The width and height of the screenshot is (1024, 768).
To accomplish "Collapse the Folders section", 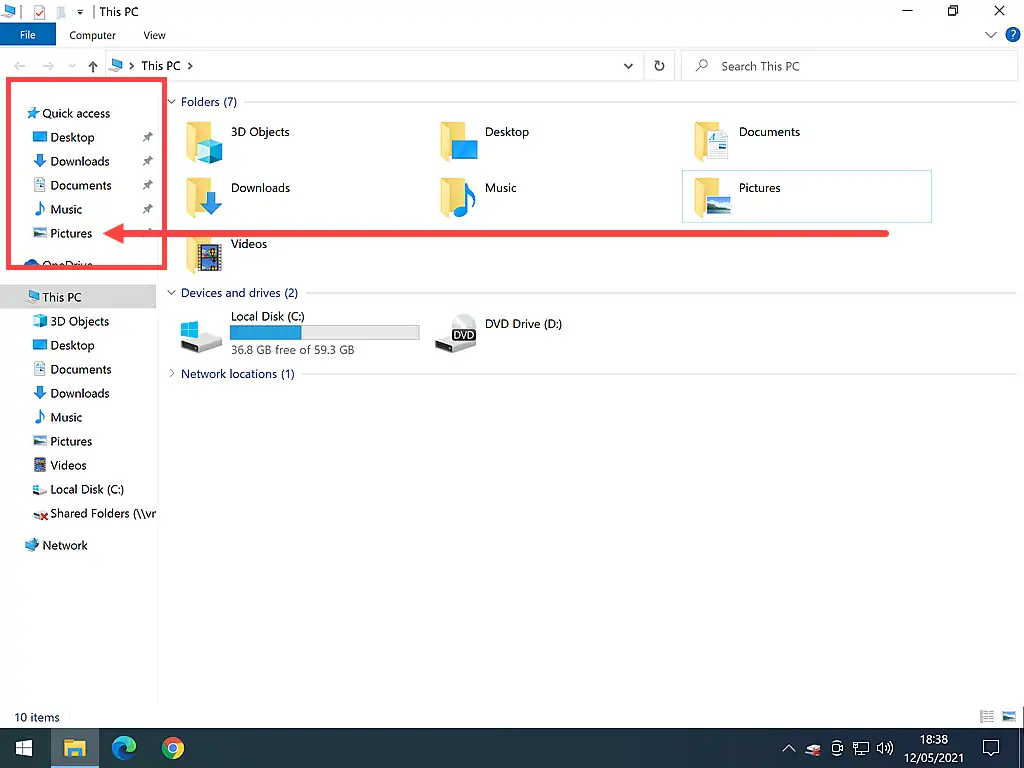I will (x=171, y=101).
